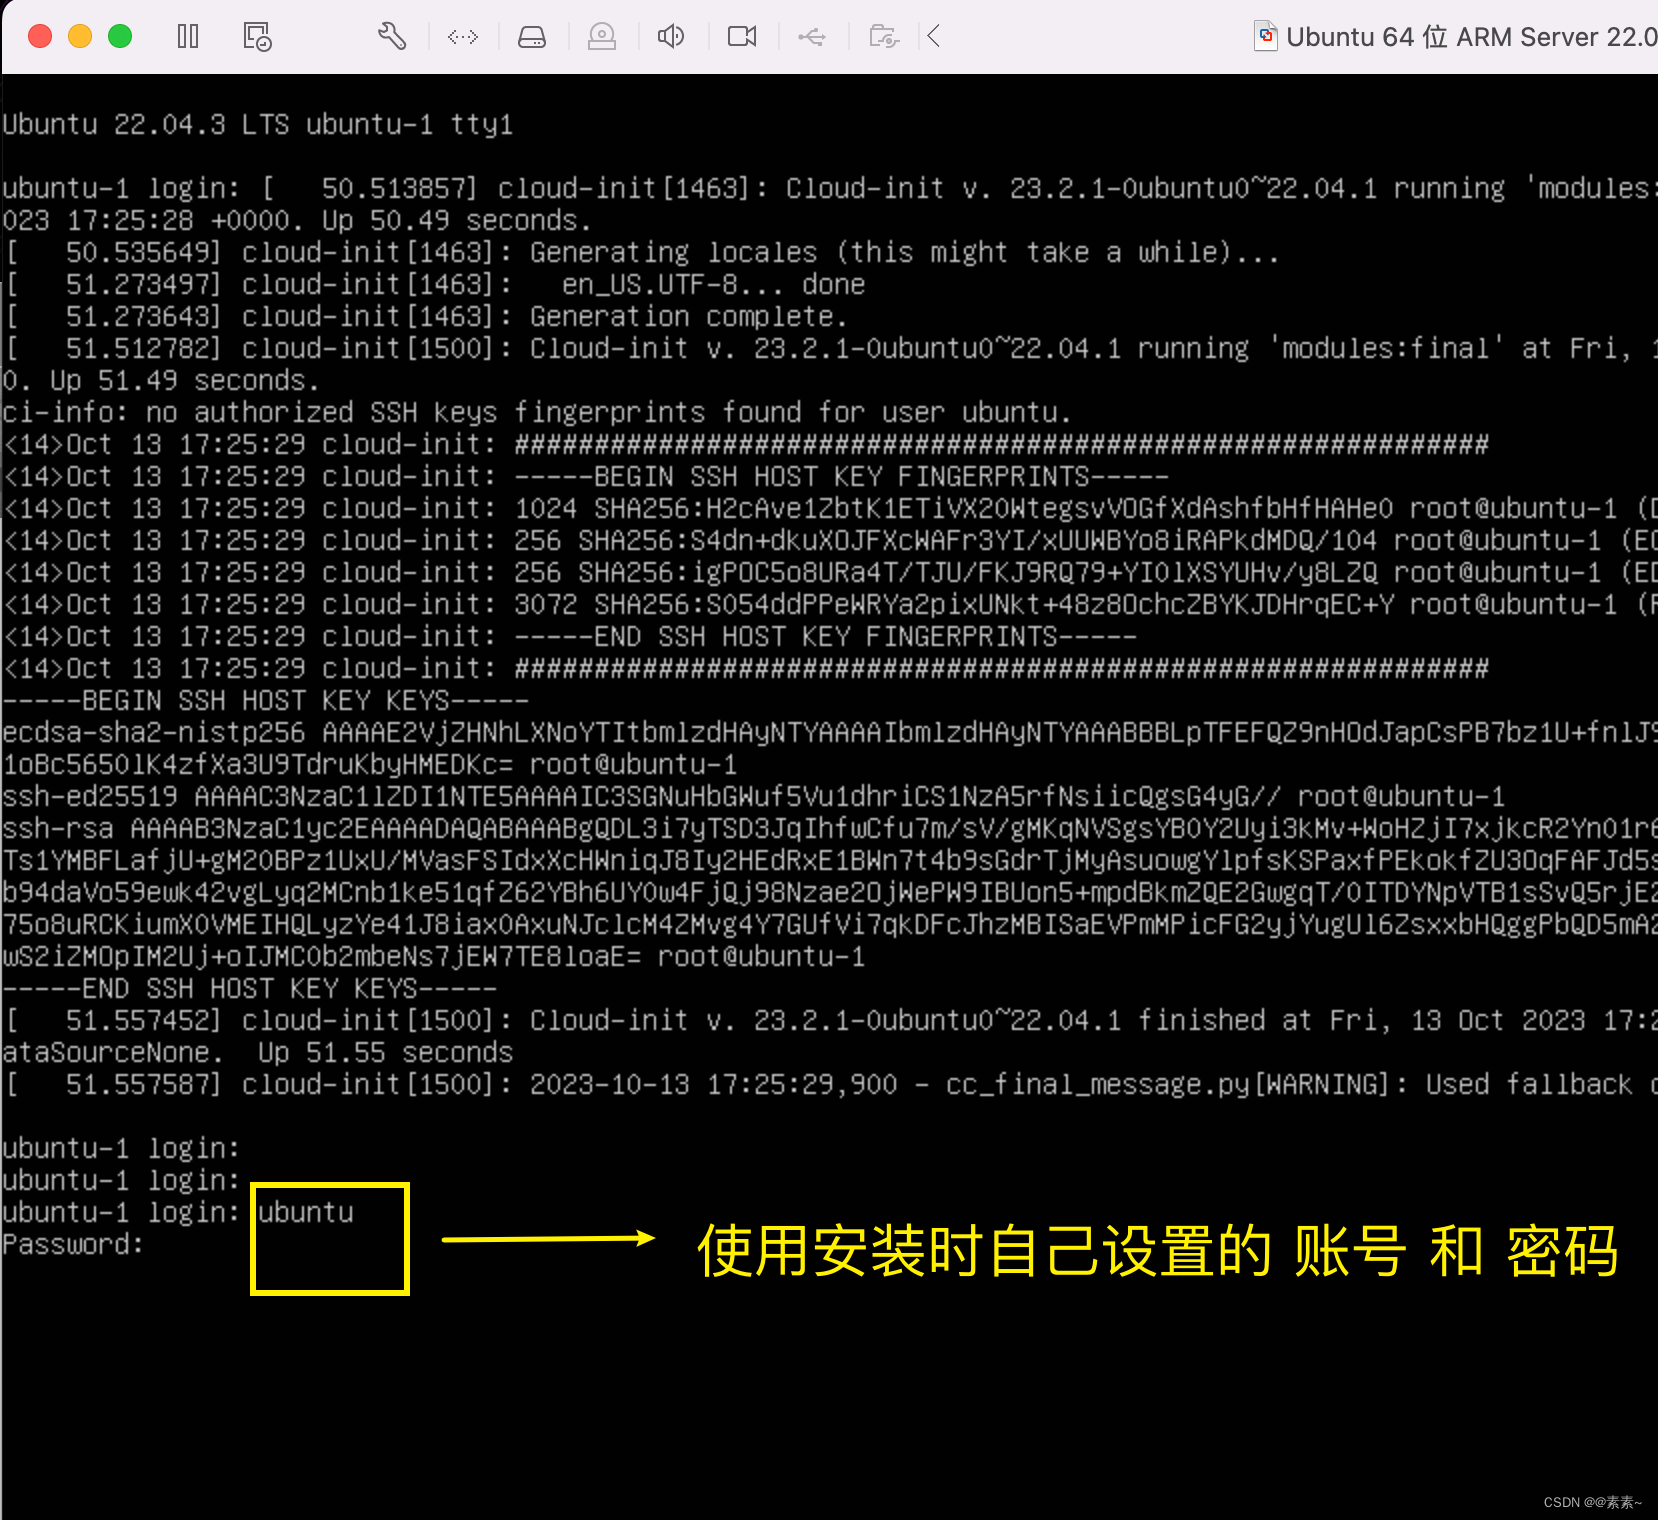The height and width of the screenshot is (1520, 1658).
Task: Open the shared folders icon
Action: [x=884, y=37]
